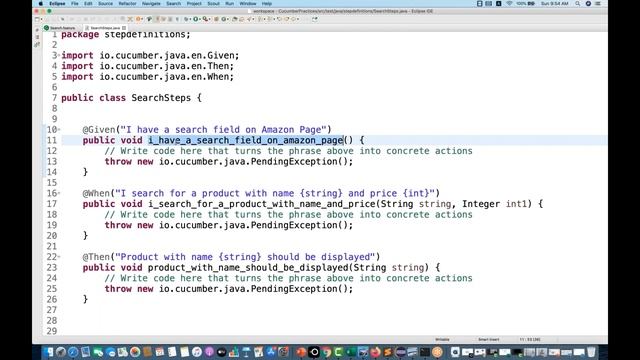Collapse the imports fold at line 3

[x=59, y=55]
